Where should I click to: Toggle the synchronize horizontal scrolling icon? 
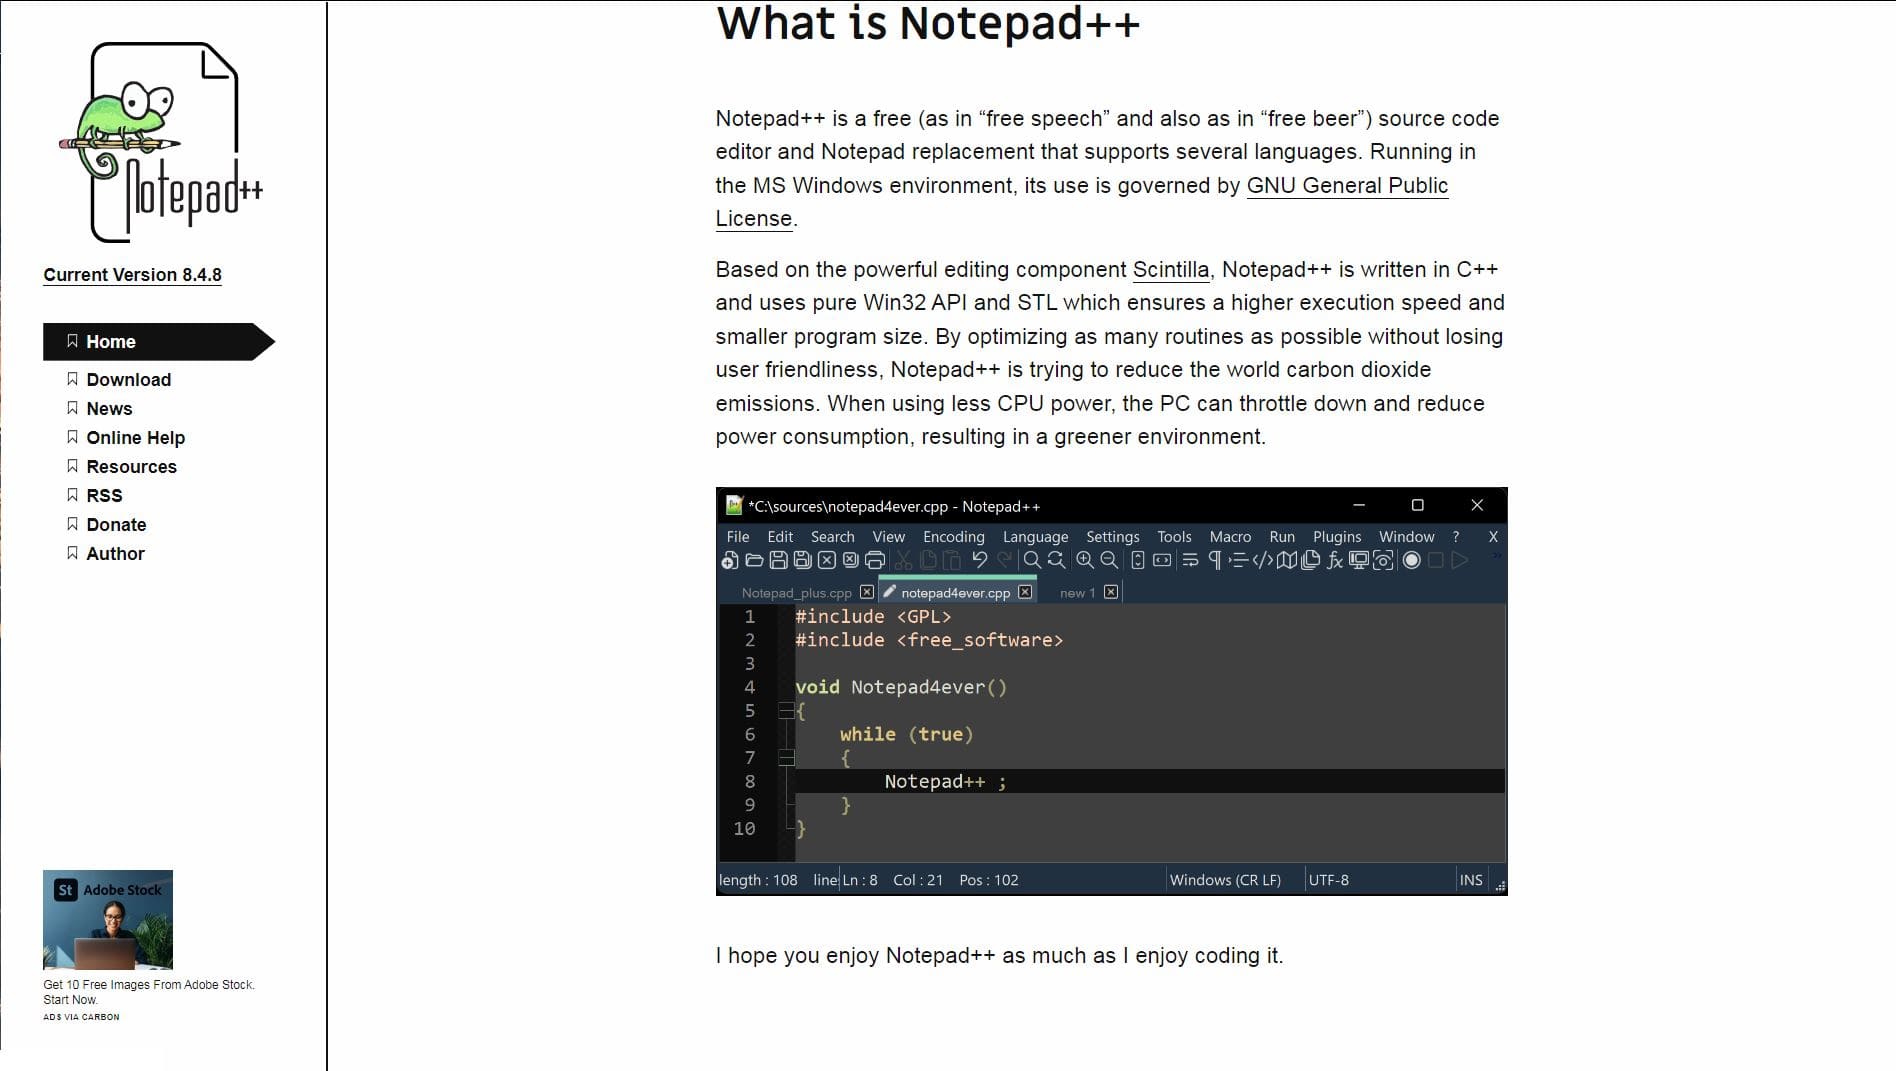coord(1162,560)
